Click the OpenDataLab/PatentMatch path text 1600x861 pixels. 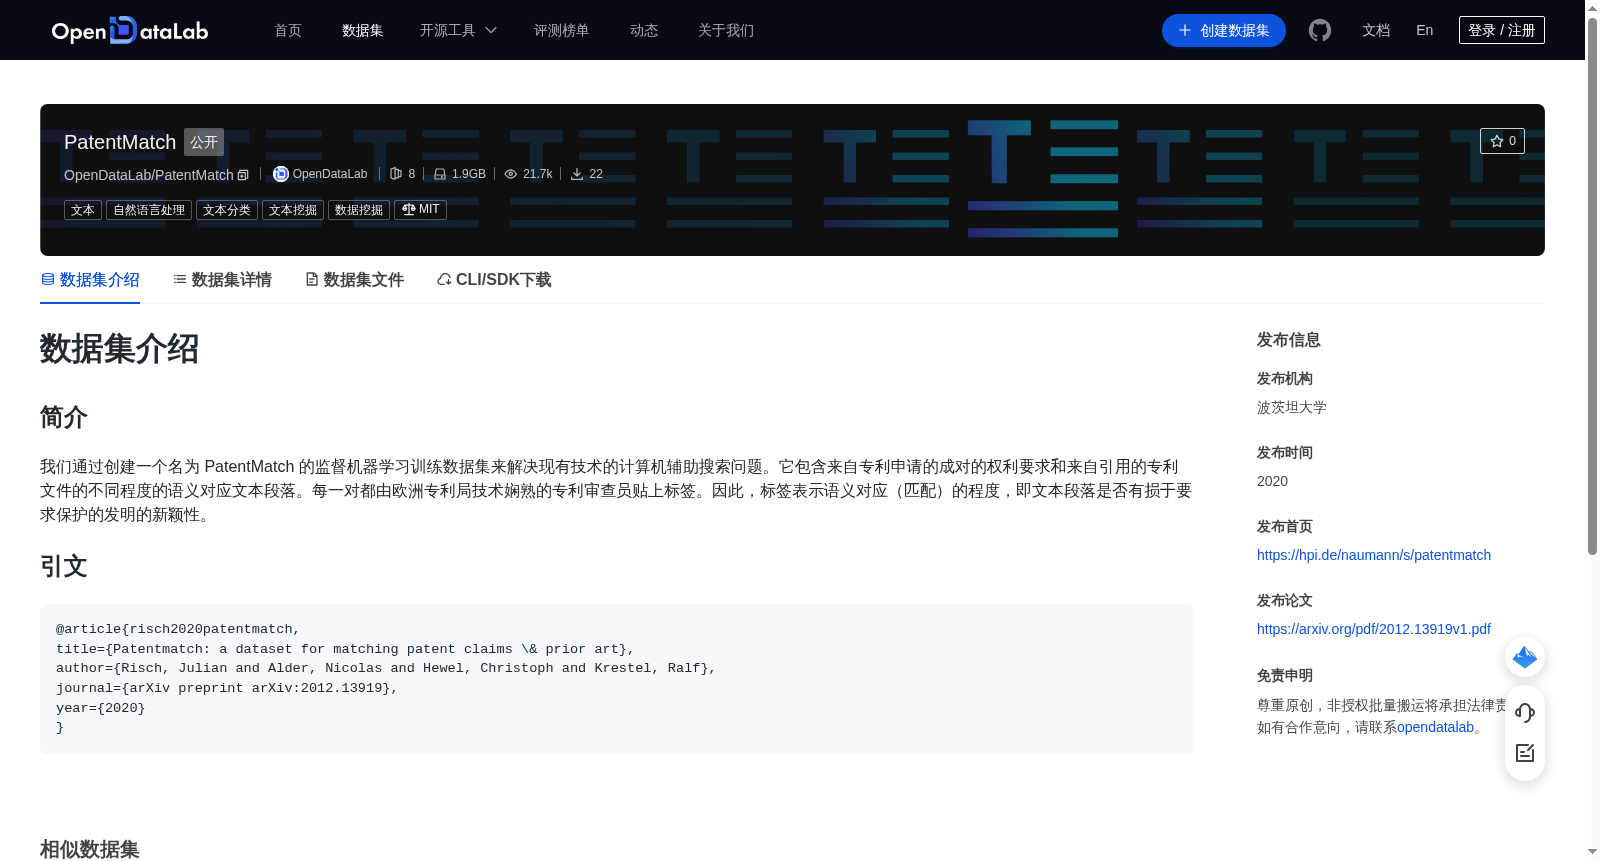(x=149, y=175)
